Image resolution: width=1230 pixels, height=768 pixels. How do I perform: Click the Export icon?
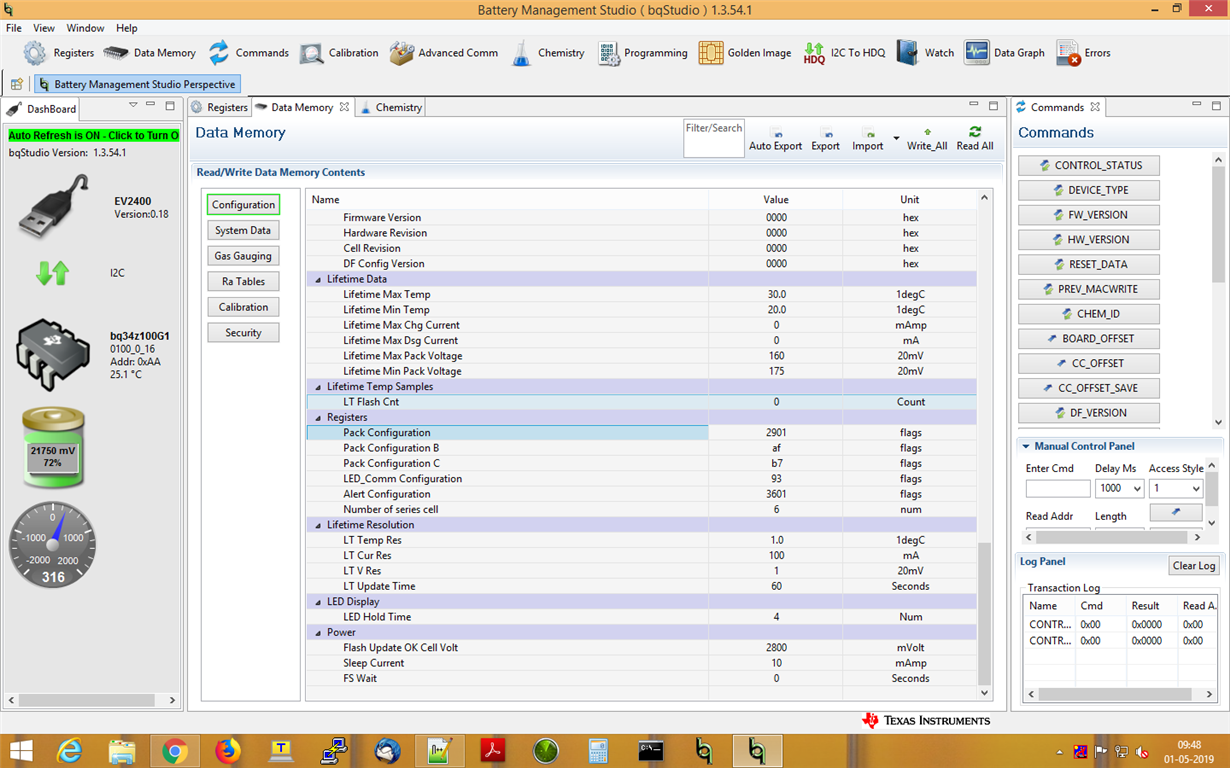tap(826, 132)
